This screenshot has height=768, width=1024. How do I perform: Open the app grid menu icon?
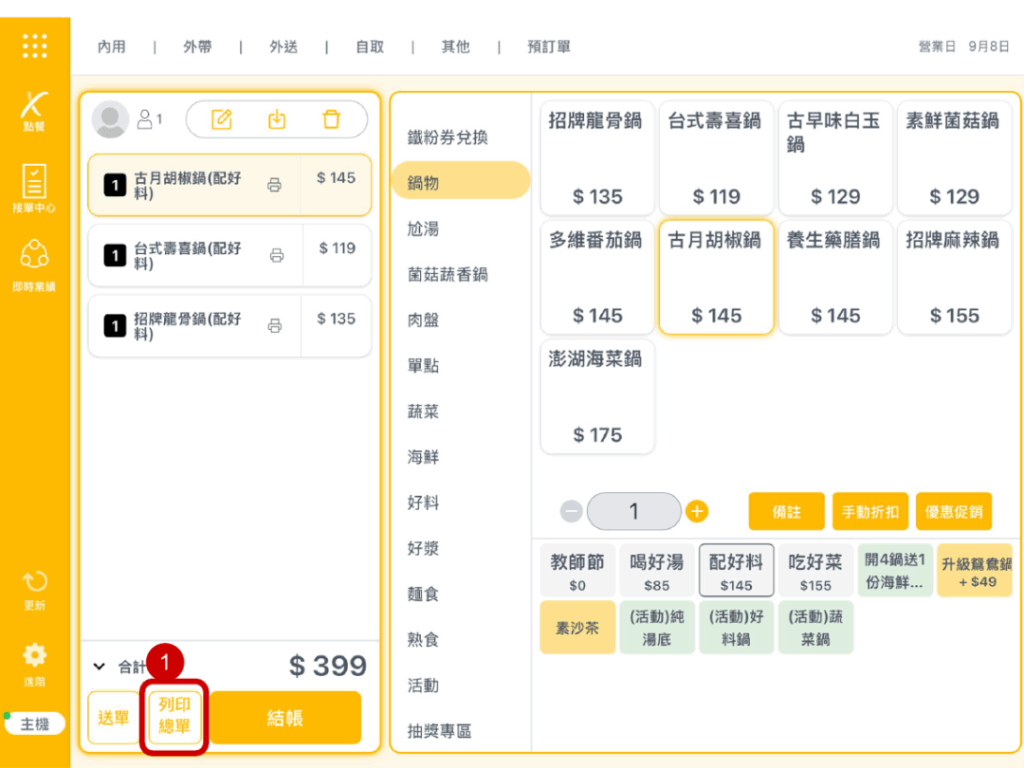pyautogui.click(x=34, y=45)
